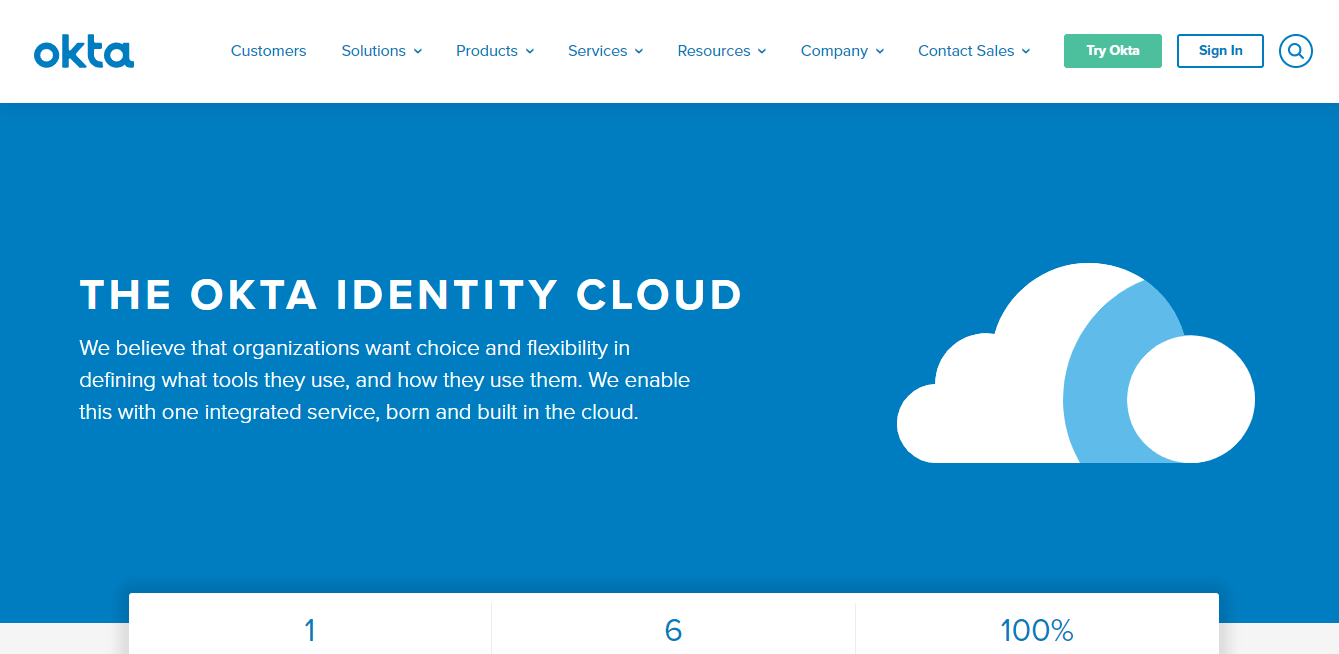Viewport: 1339px width, 654px height.
Task: Click the green Try Okta button
Action: 1113,51
